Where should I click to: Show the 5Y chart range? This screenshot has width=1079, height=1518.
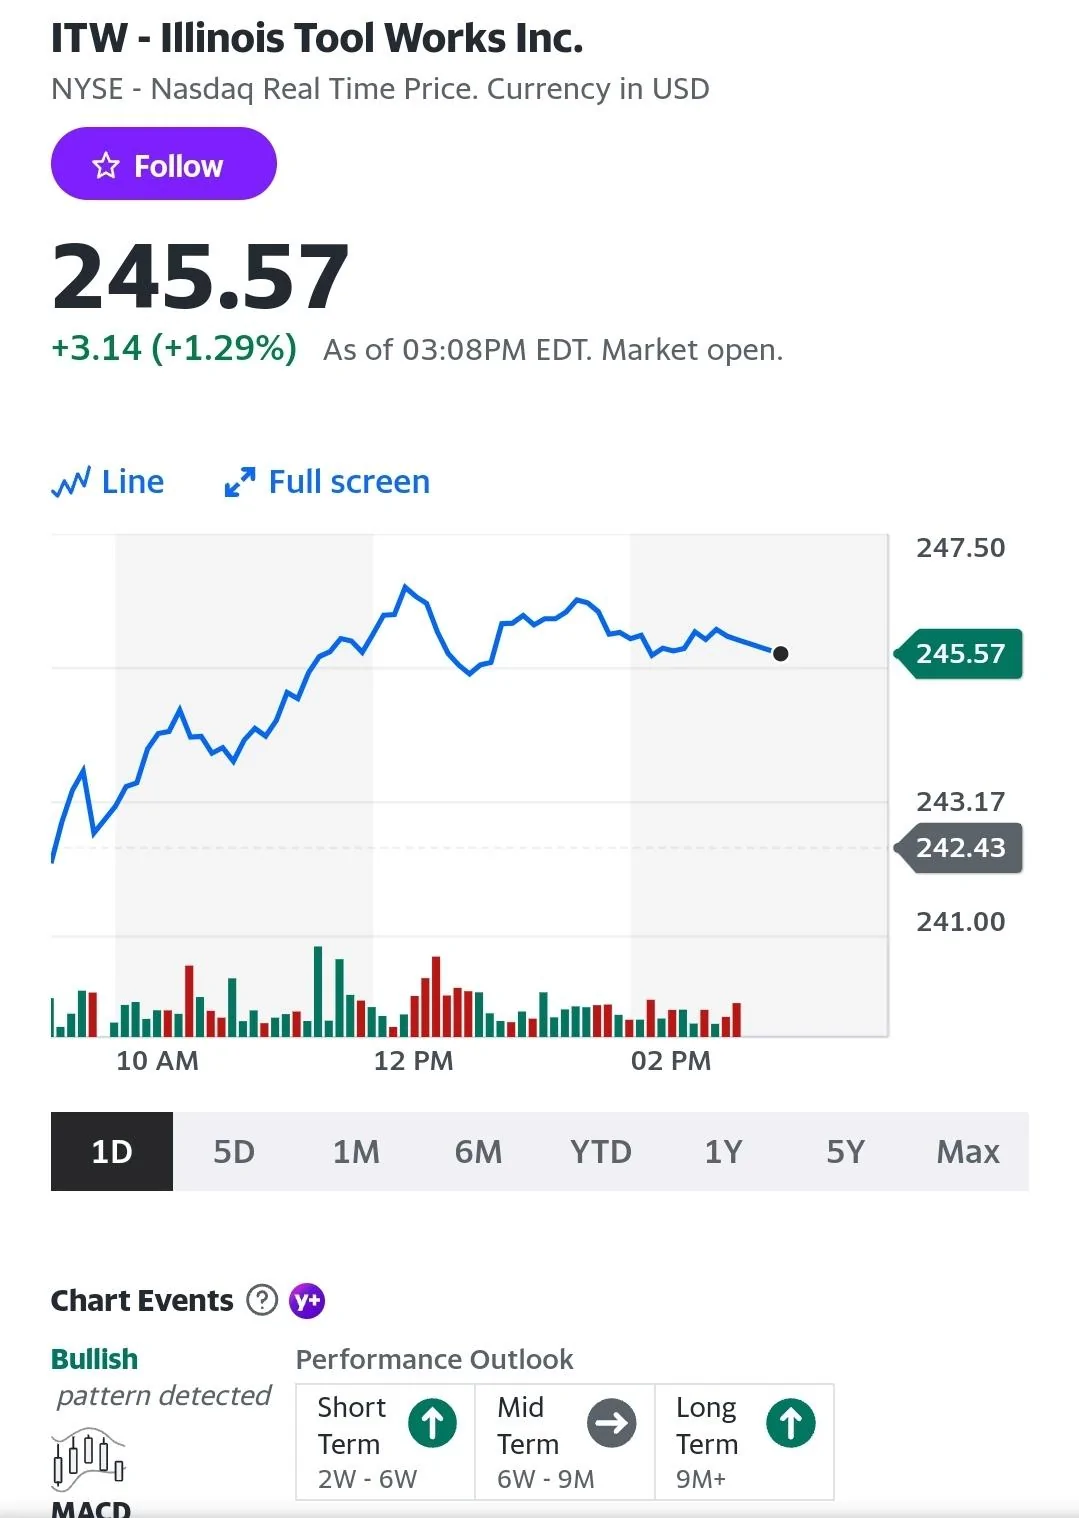(x=845, y=1151)
